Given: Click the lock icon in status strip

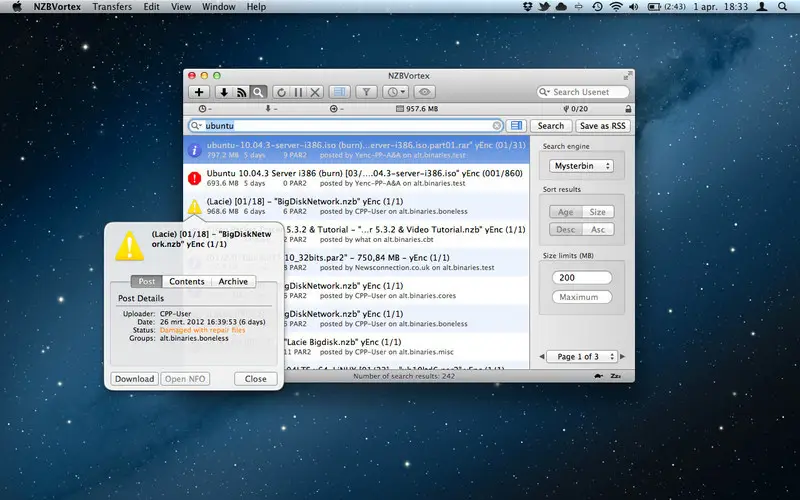Looking at the screenshot, I should 628,109.
